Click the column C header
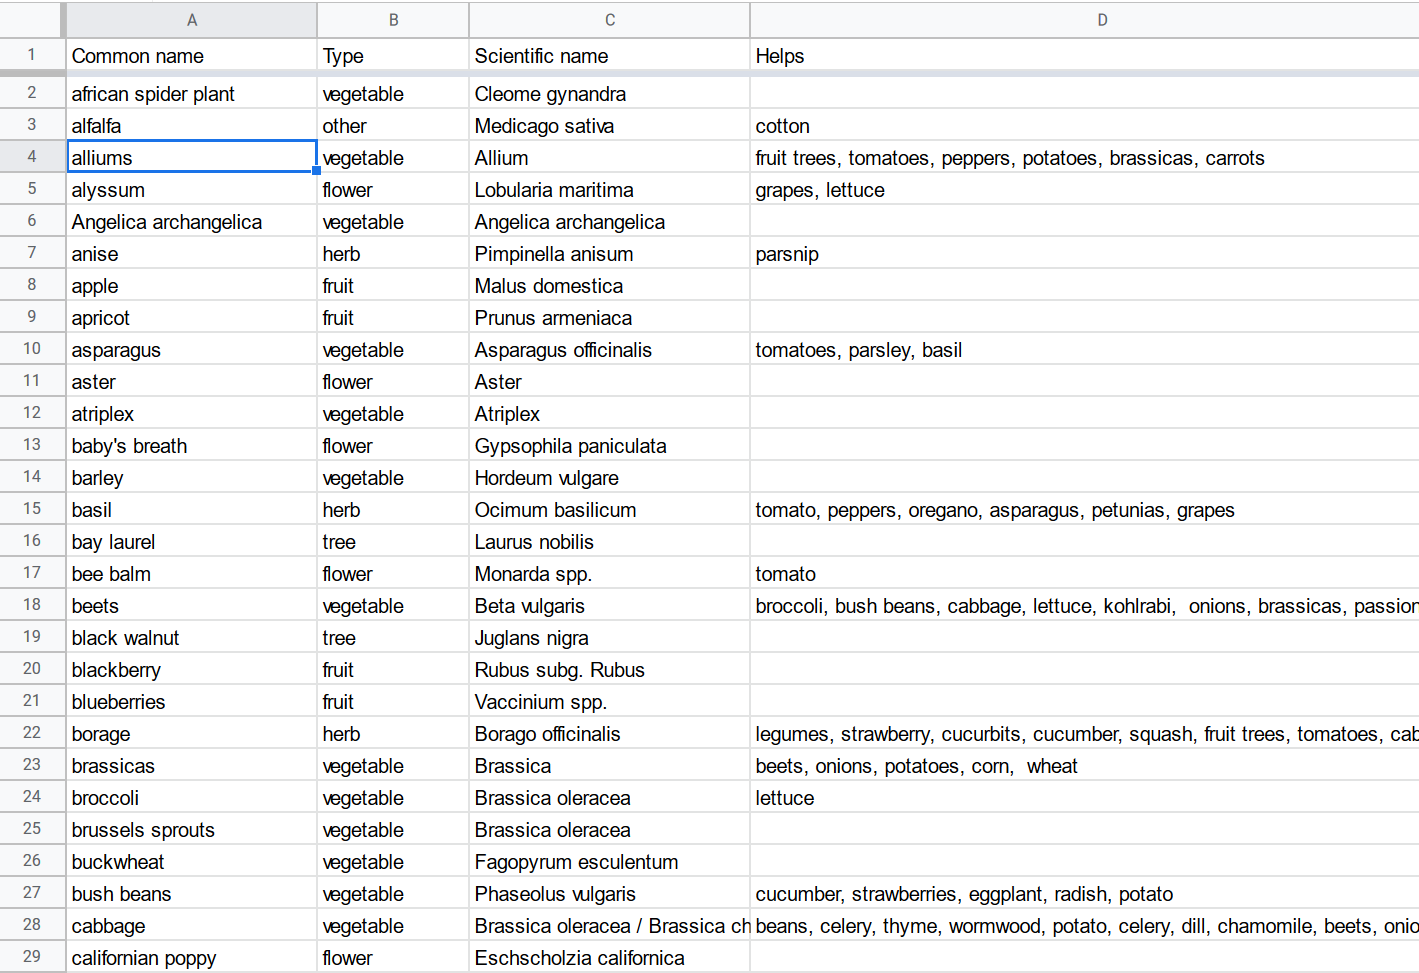Image resolution: width=1419 pixels, height=973 pixels. 609,20
